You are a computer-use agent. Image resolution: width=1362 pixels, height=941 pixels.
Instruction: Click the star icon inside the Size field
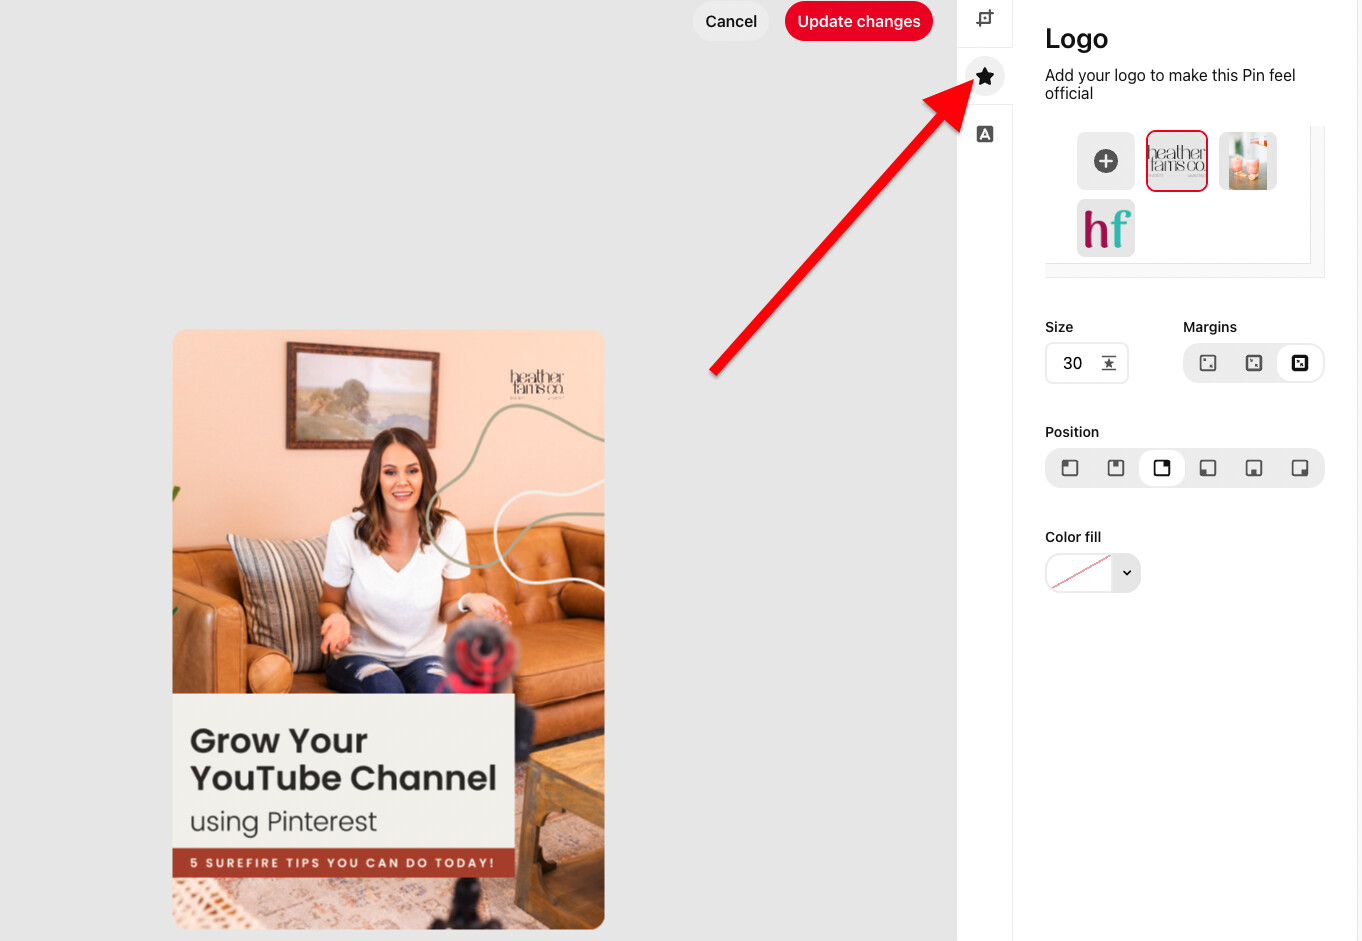pos(1109,363)
